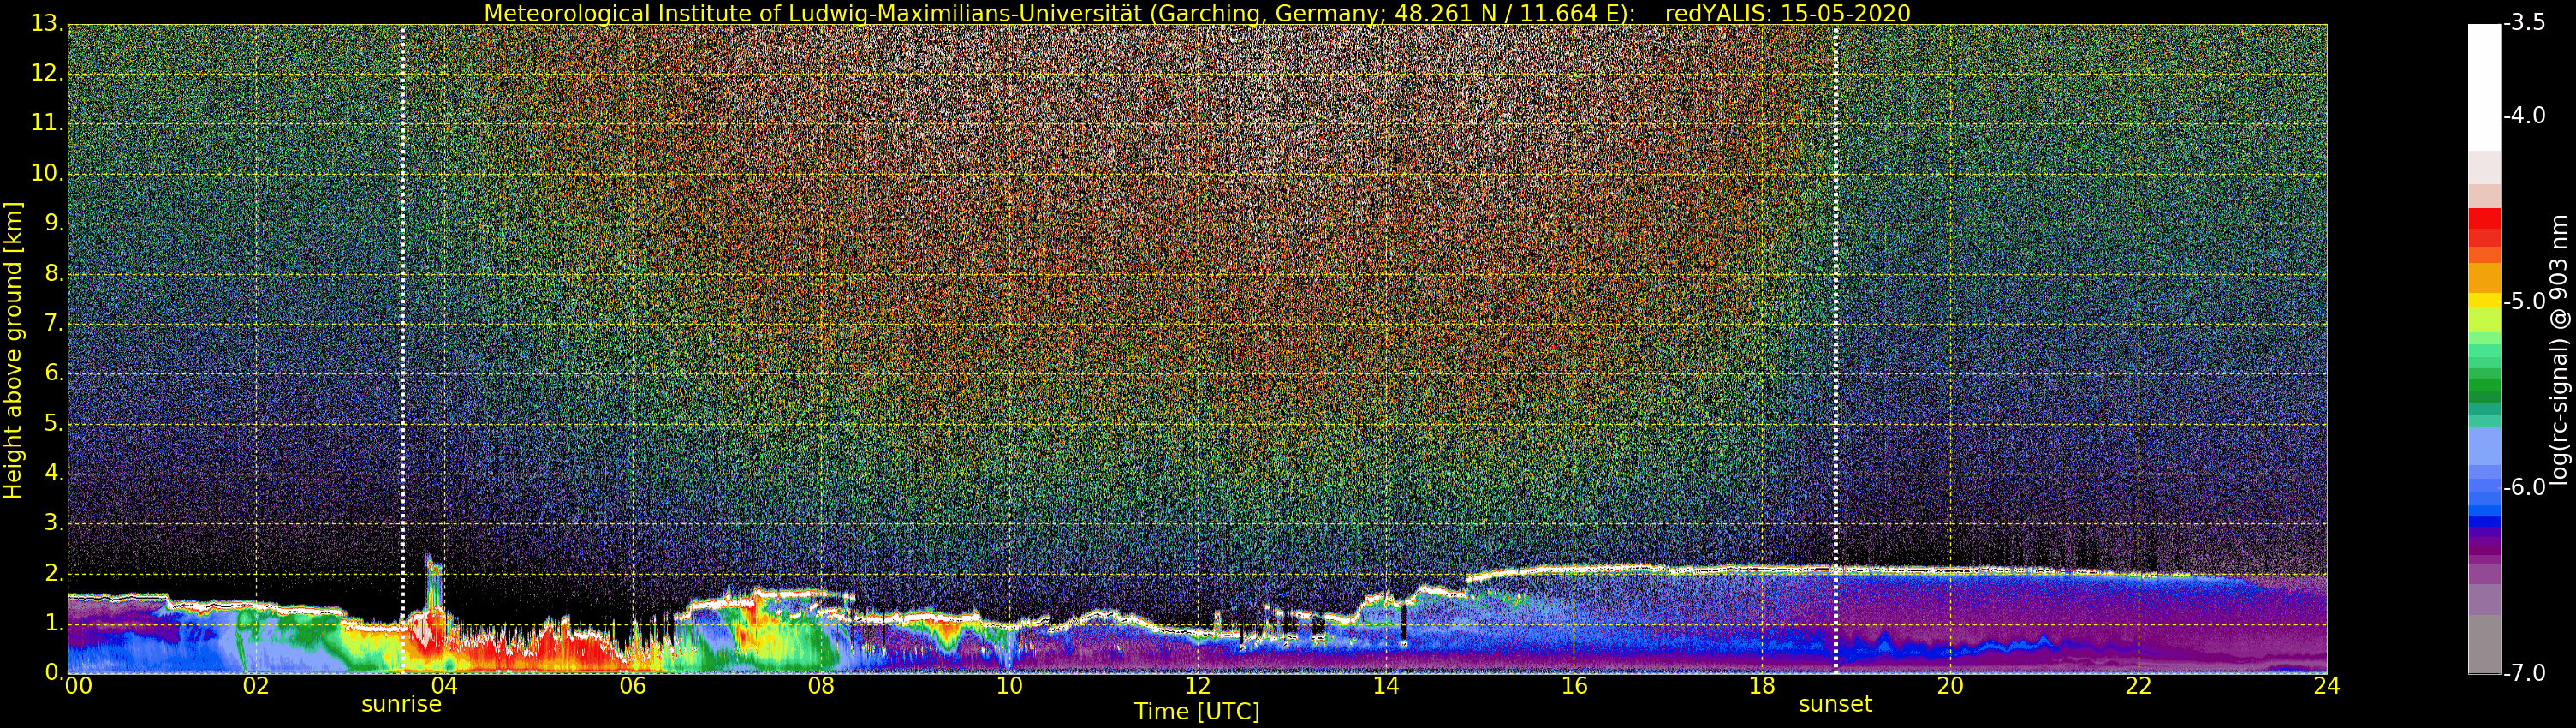This screenshot has height=728, width=2576.
Task: Click the '10' time axis tick label
Action: (x=1009, y=686)
